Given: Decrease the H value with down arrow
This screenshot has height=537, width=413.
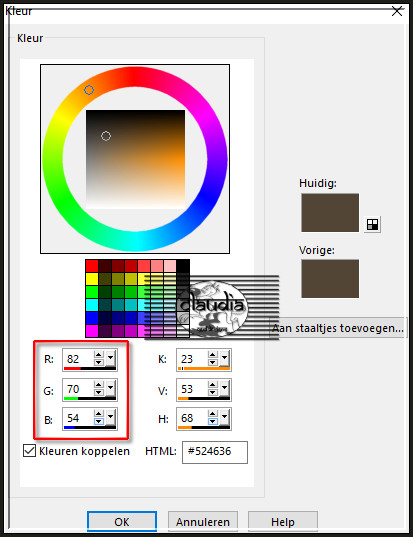Looking at the screenshot, I should pyautogui.click(x=213, y=421).
